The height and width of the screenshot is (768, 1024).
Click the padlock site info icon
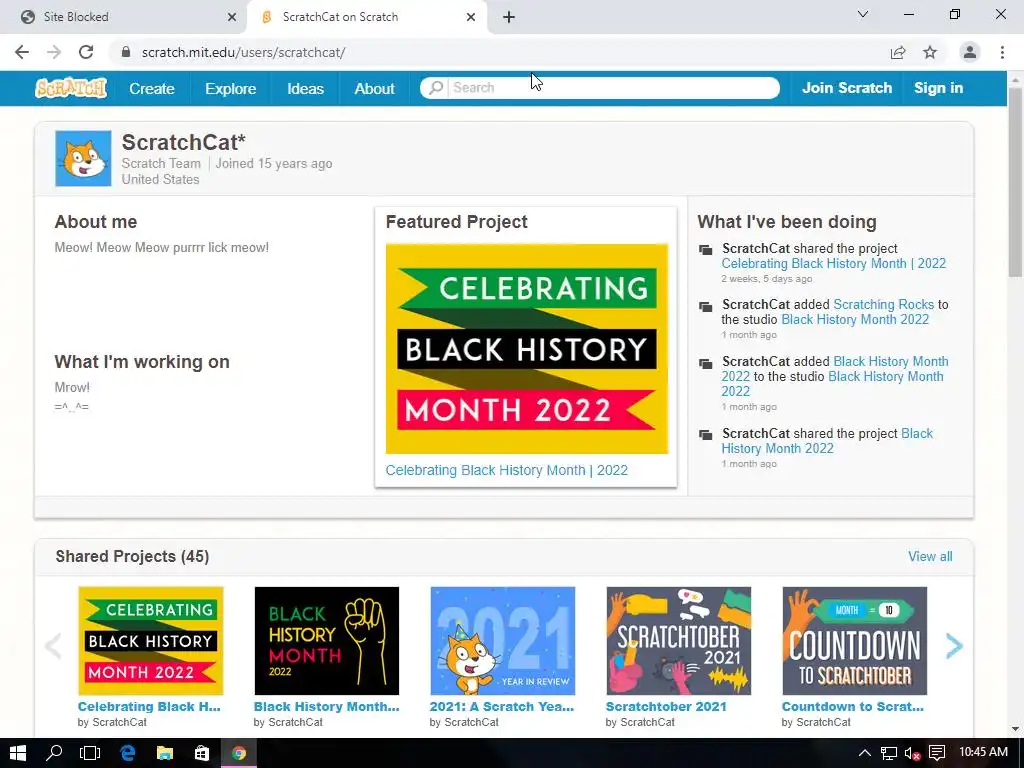[126, 52]
